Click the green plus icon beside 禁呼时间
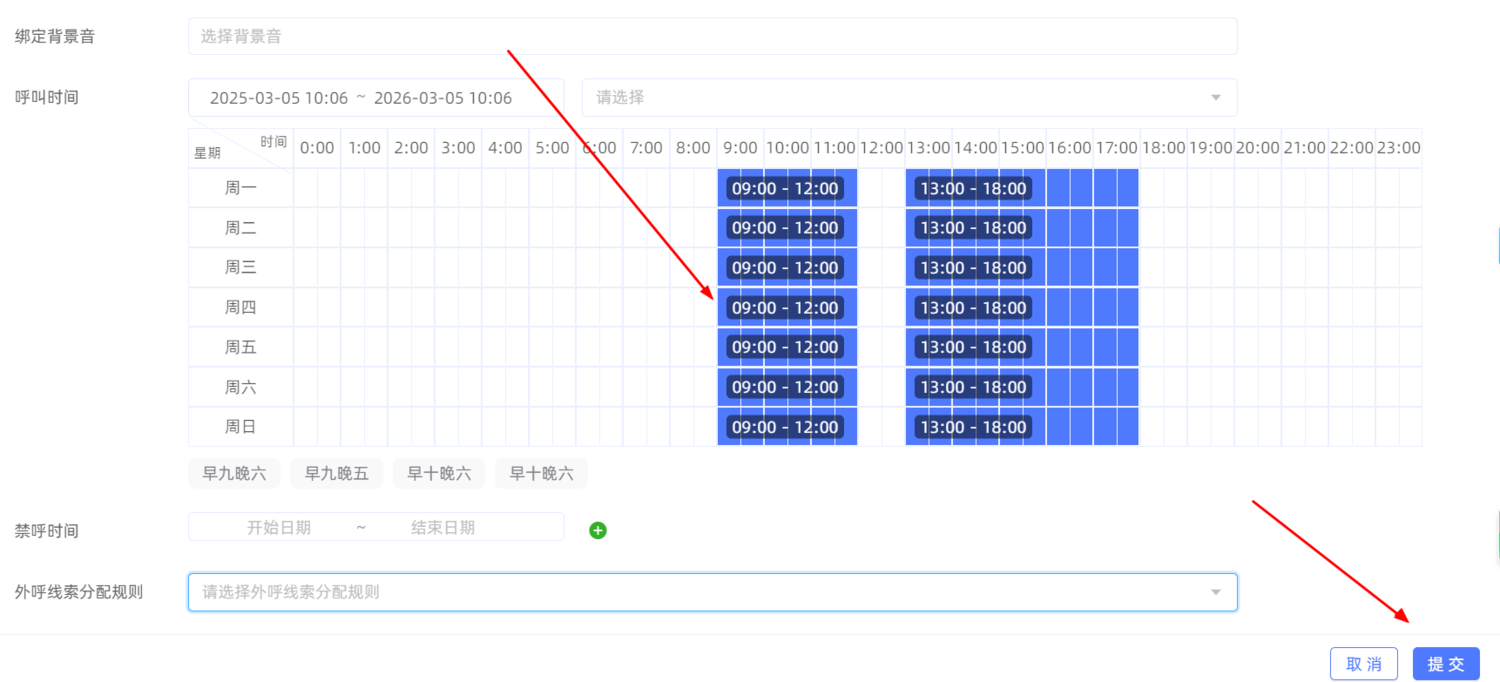Viewport: 1500px width, 682px height. click(598, 530)
